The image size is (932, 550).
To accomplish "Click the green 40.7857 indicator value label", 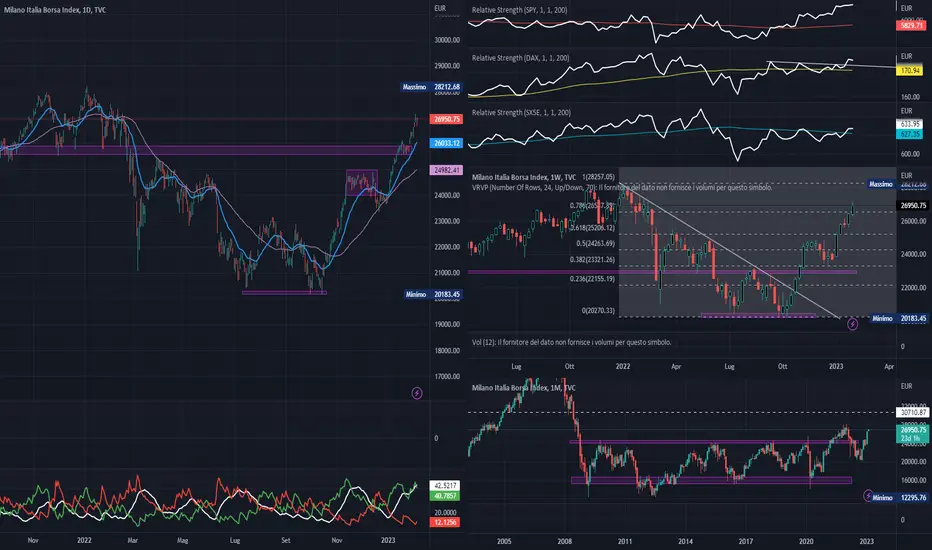I will point(445,495).
